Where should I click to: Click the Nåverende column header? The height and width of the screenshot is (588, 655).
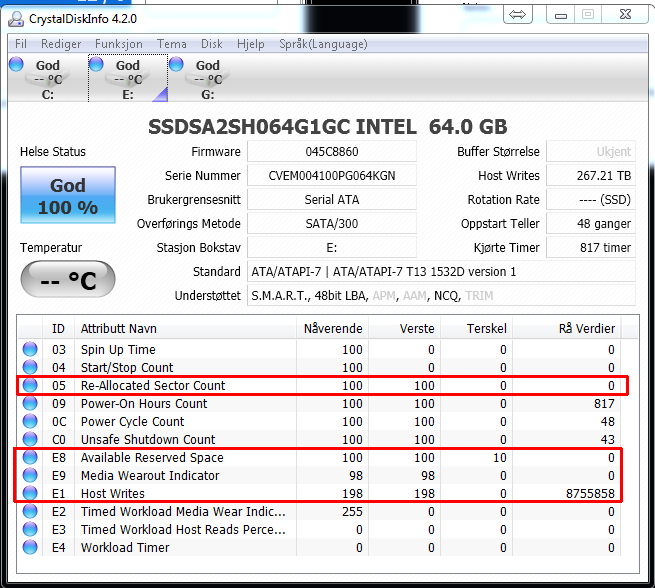[333, 328]
